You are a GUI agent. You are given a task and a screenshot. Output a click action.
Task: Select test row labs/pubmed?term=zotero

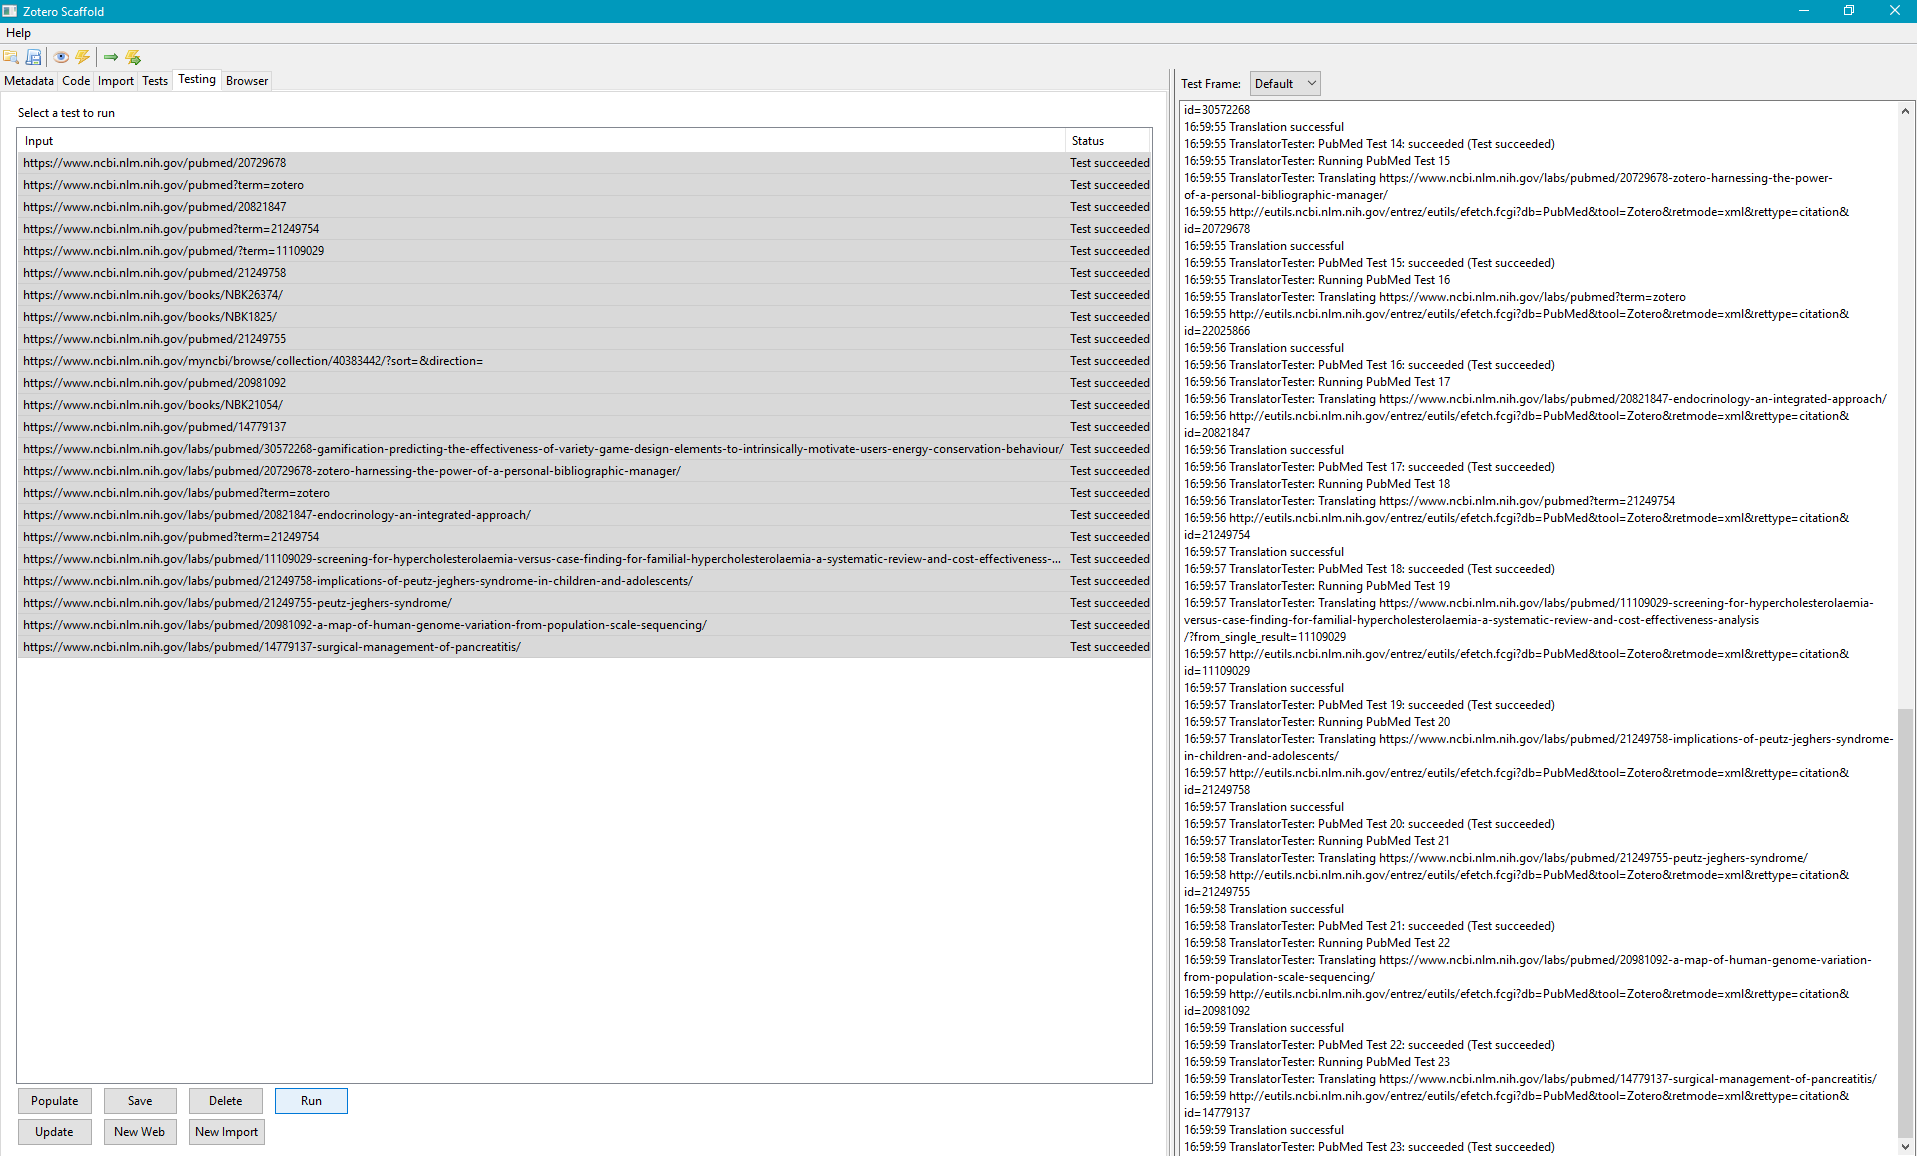(585, 493)
